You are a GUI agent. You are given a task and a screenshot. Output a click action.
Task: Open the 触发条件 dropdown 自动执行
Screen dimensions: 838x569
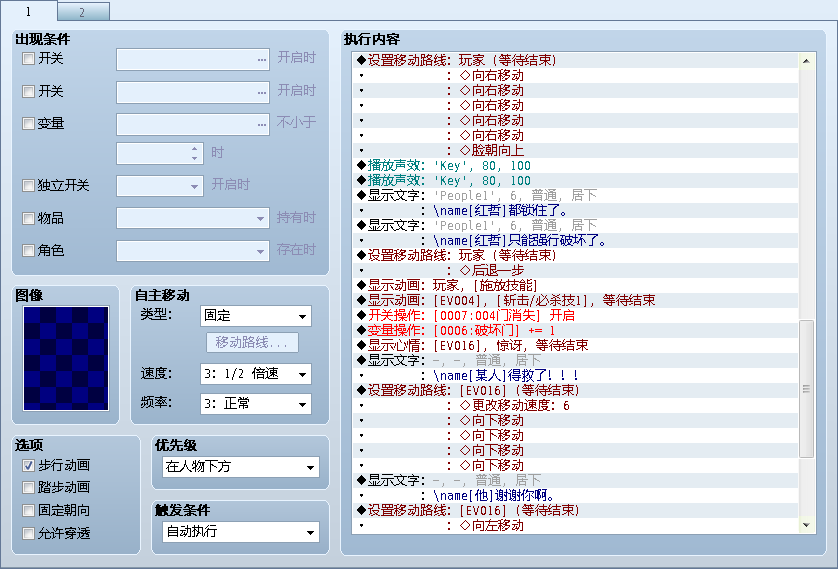[x=241, y=532]
